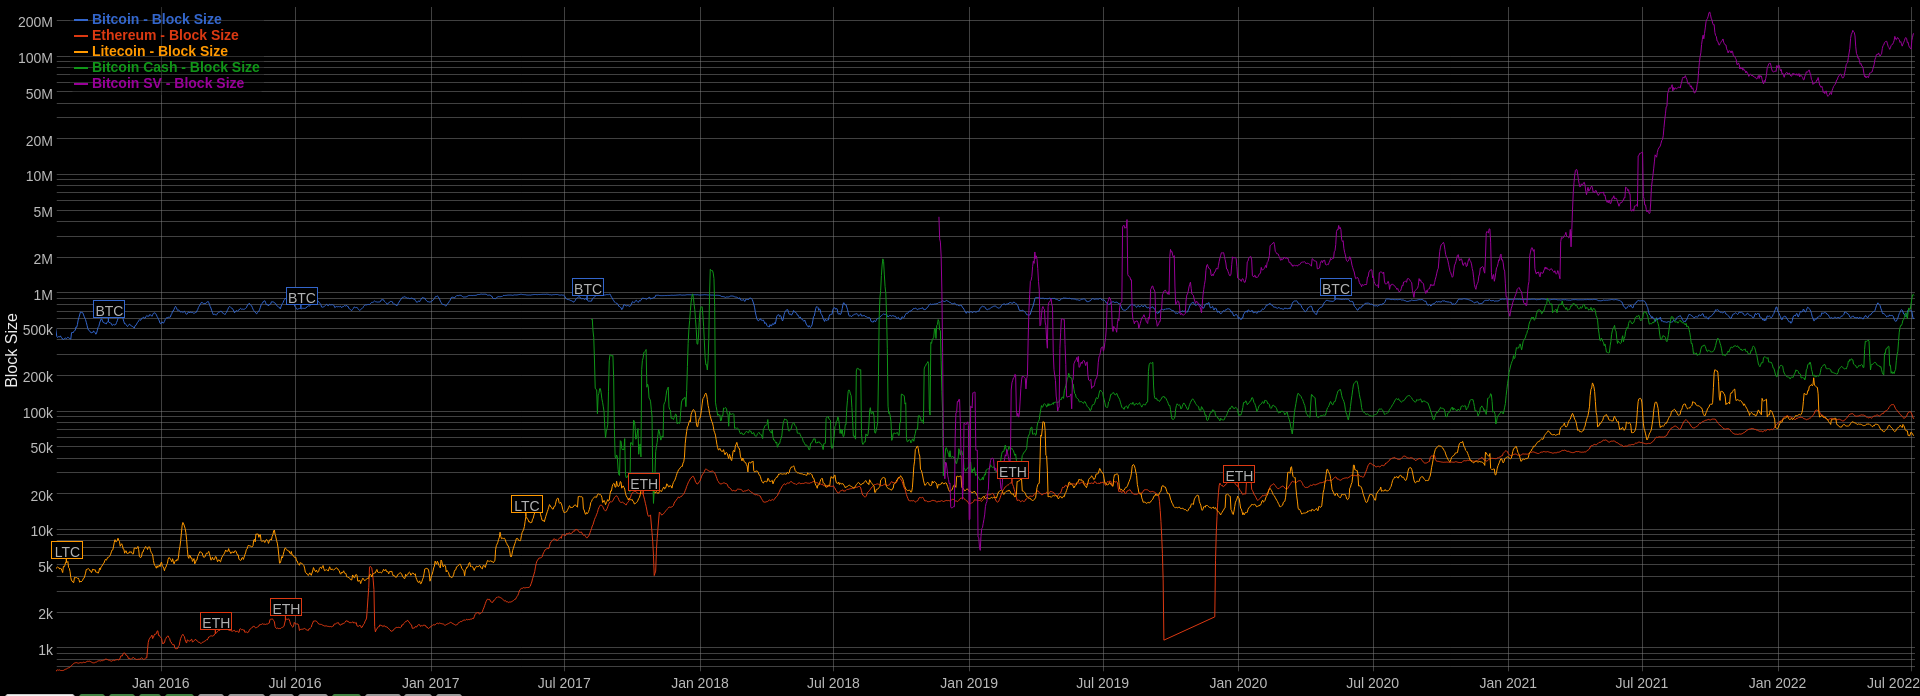The image size is (1920, 696).
Task: Click the Jan 2020 x-axis label
Action: coord(1238,683)
